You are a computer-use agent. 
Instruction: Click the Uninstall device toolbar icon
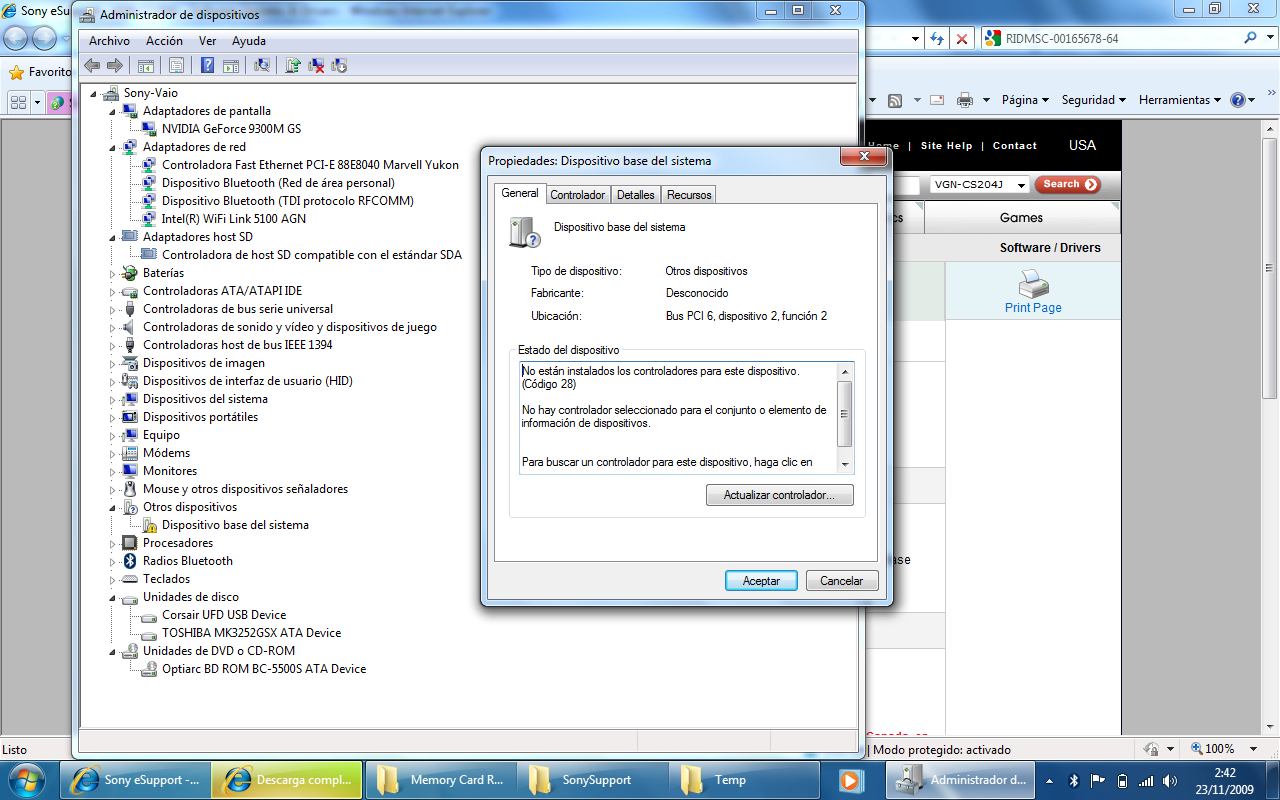[316, 66]
